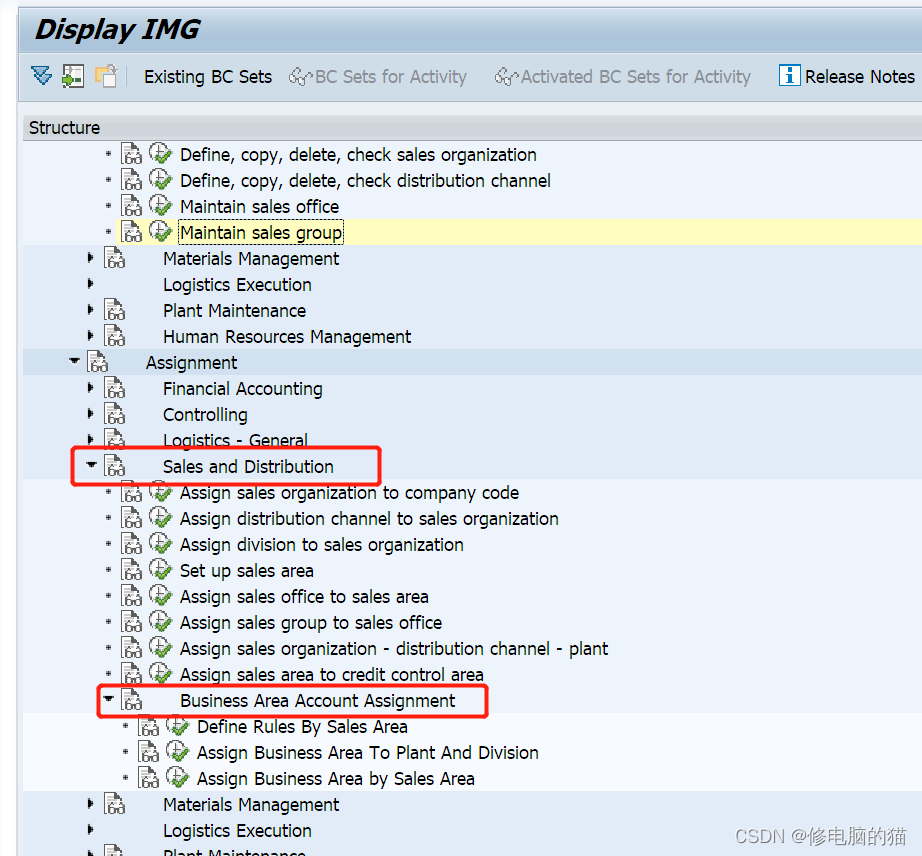Click documentation icon for Assign division to sales organization
This screenshot has height=856, width=922.
(132, 545)
